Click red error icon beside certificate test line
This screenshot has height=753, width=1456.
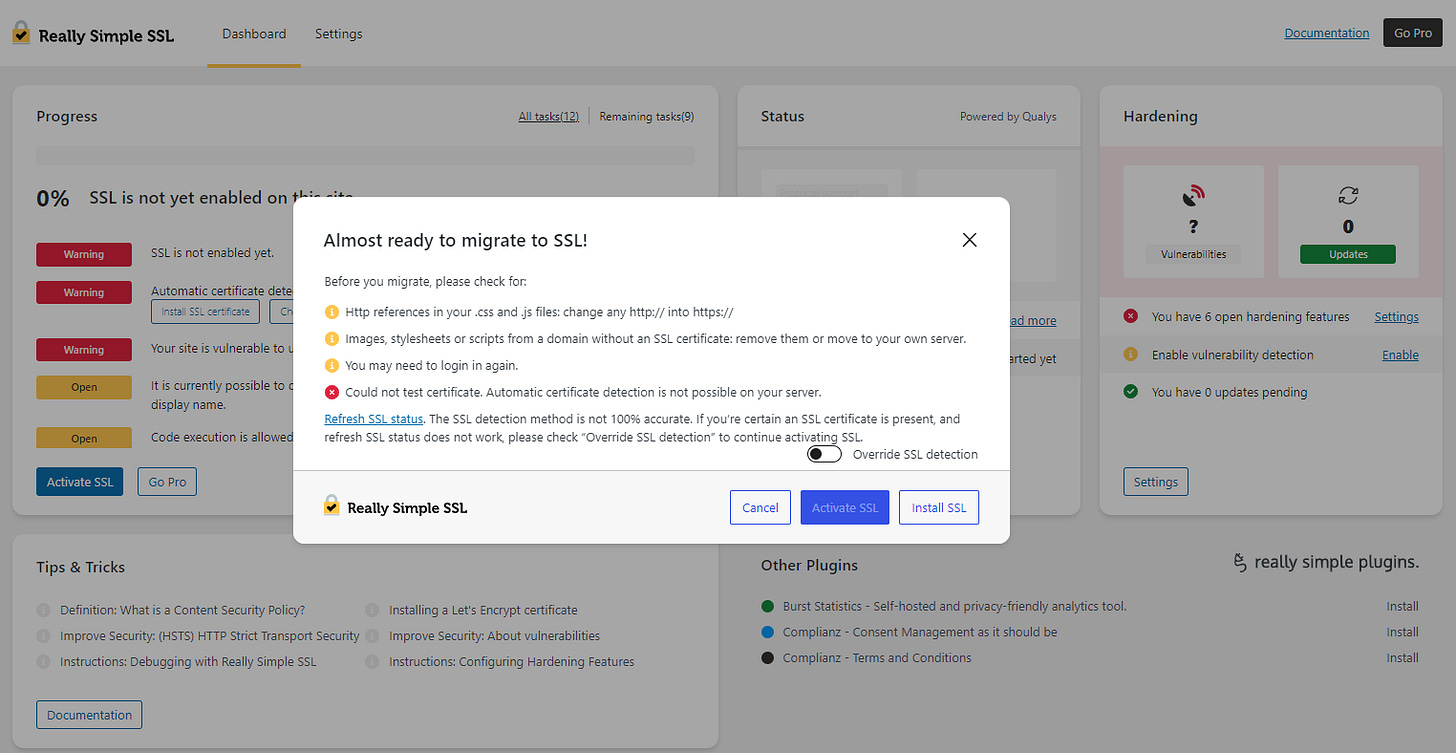332,392
